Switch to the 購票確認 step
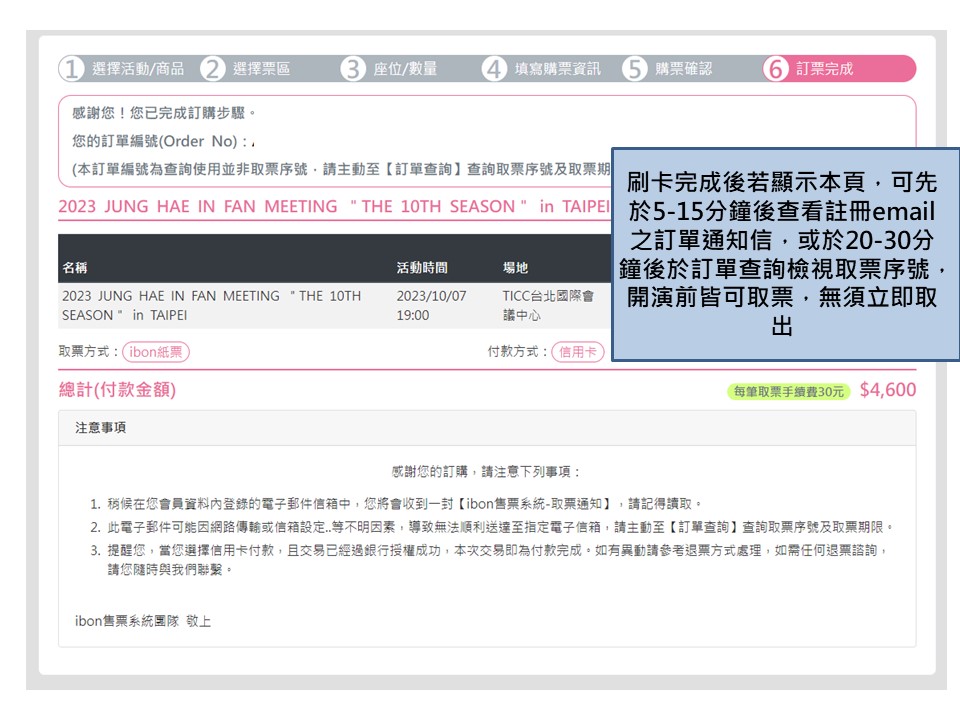Image resolution: width=960 pixels, height=720 pixels. (x=684, y=69)
